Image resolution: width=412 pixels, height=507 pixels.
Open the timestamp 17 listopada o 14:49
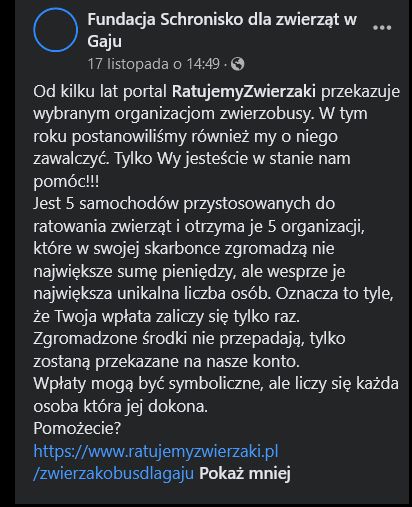pyautogui.click(x=154, y=64)
